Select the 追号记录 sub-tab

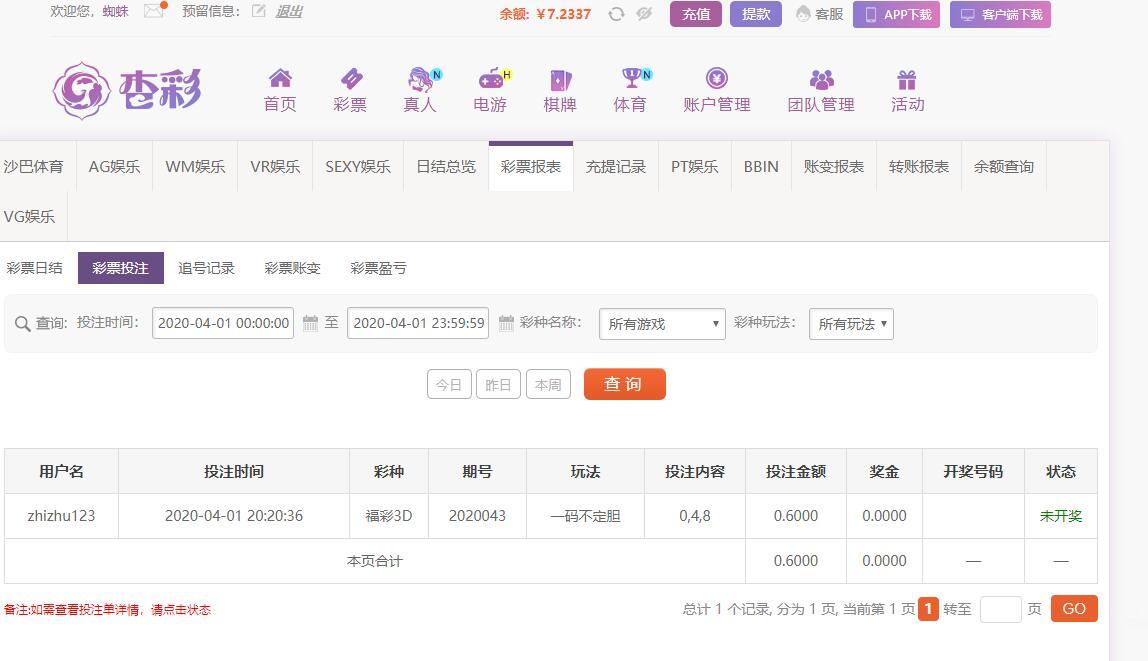pos(206,268)
